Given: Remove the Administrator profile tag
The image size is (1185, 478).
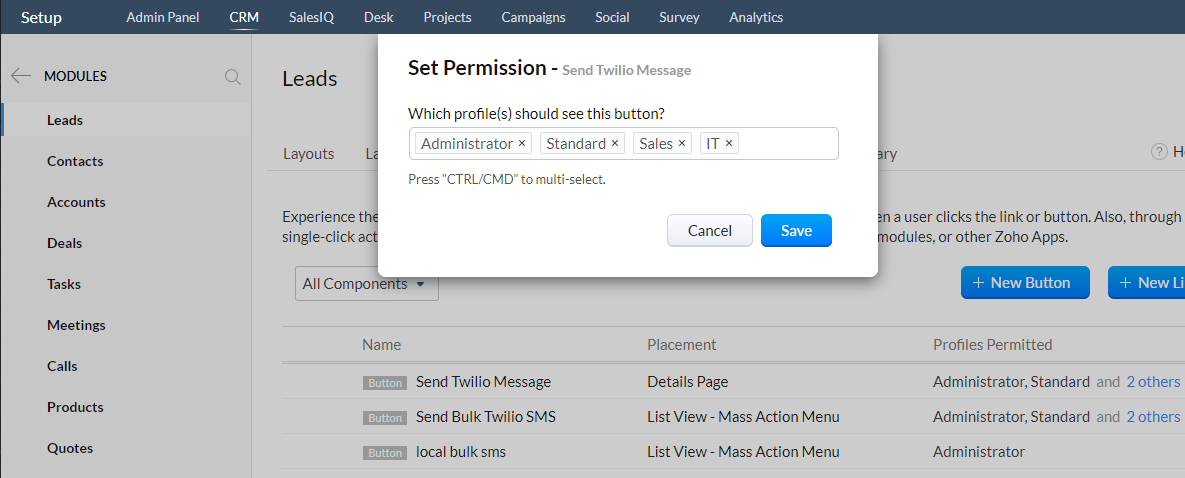Looking at the screenshot, I should click(521, 144).
